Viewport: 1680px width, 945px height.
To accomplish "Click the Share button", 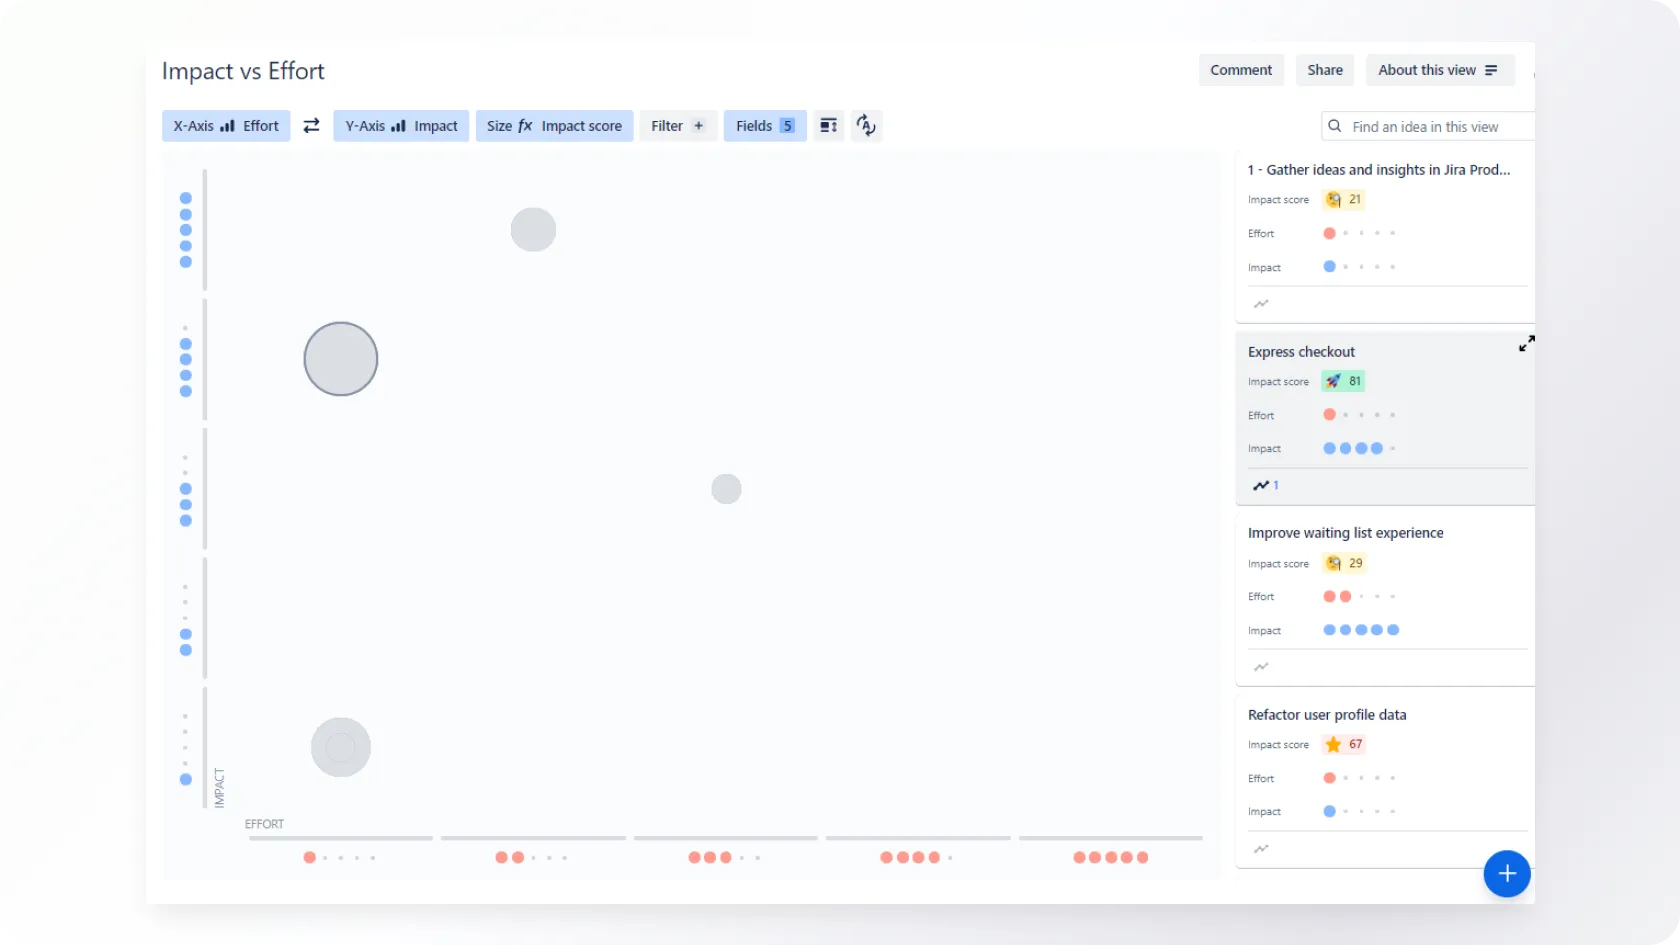I will tap(1325, 70).
